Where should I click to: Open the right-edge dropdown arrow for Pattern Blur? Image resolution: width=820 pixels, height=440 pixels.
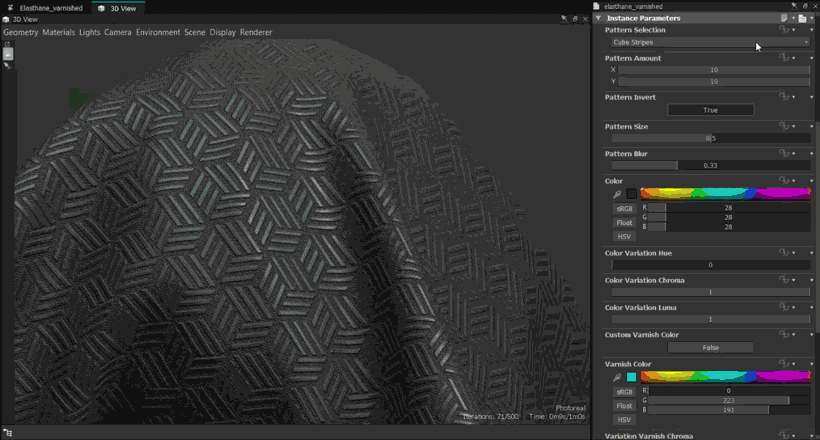[x=812, y=154]
